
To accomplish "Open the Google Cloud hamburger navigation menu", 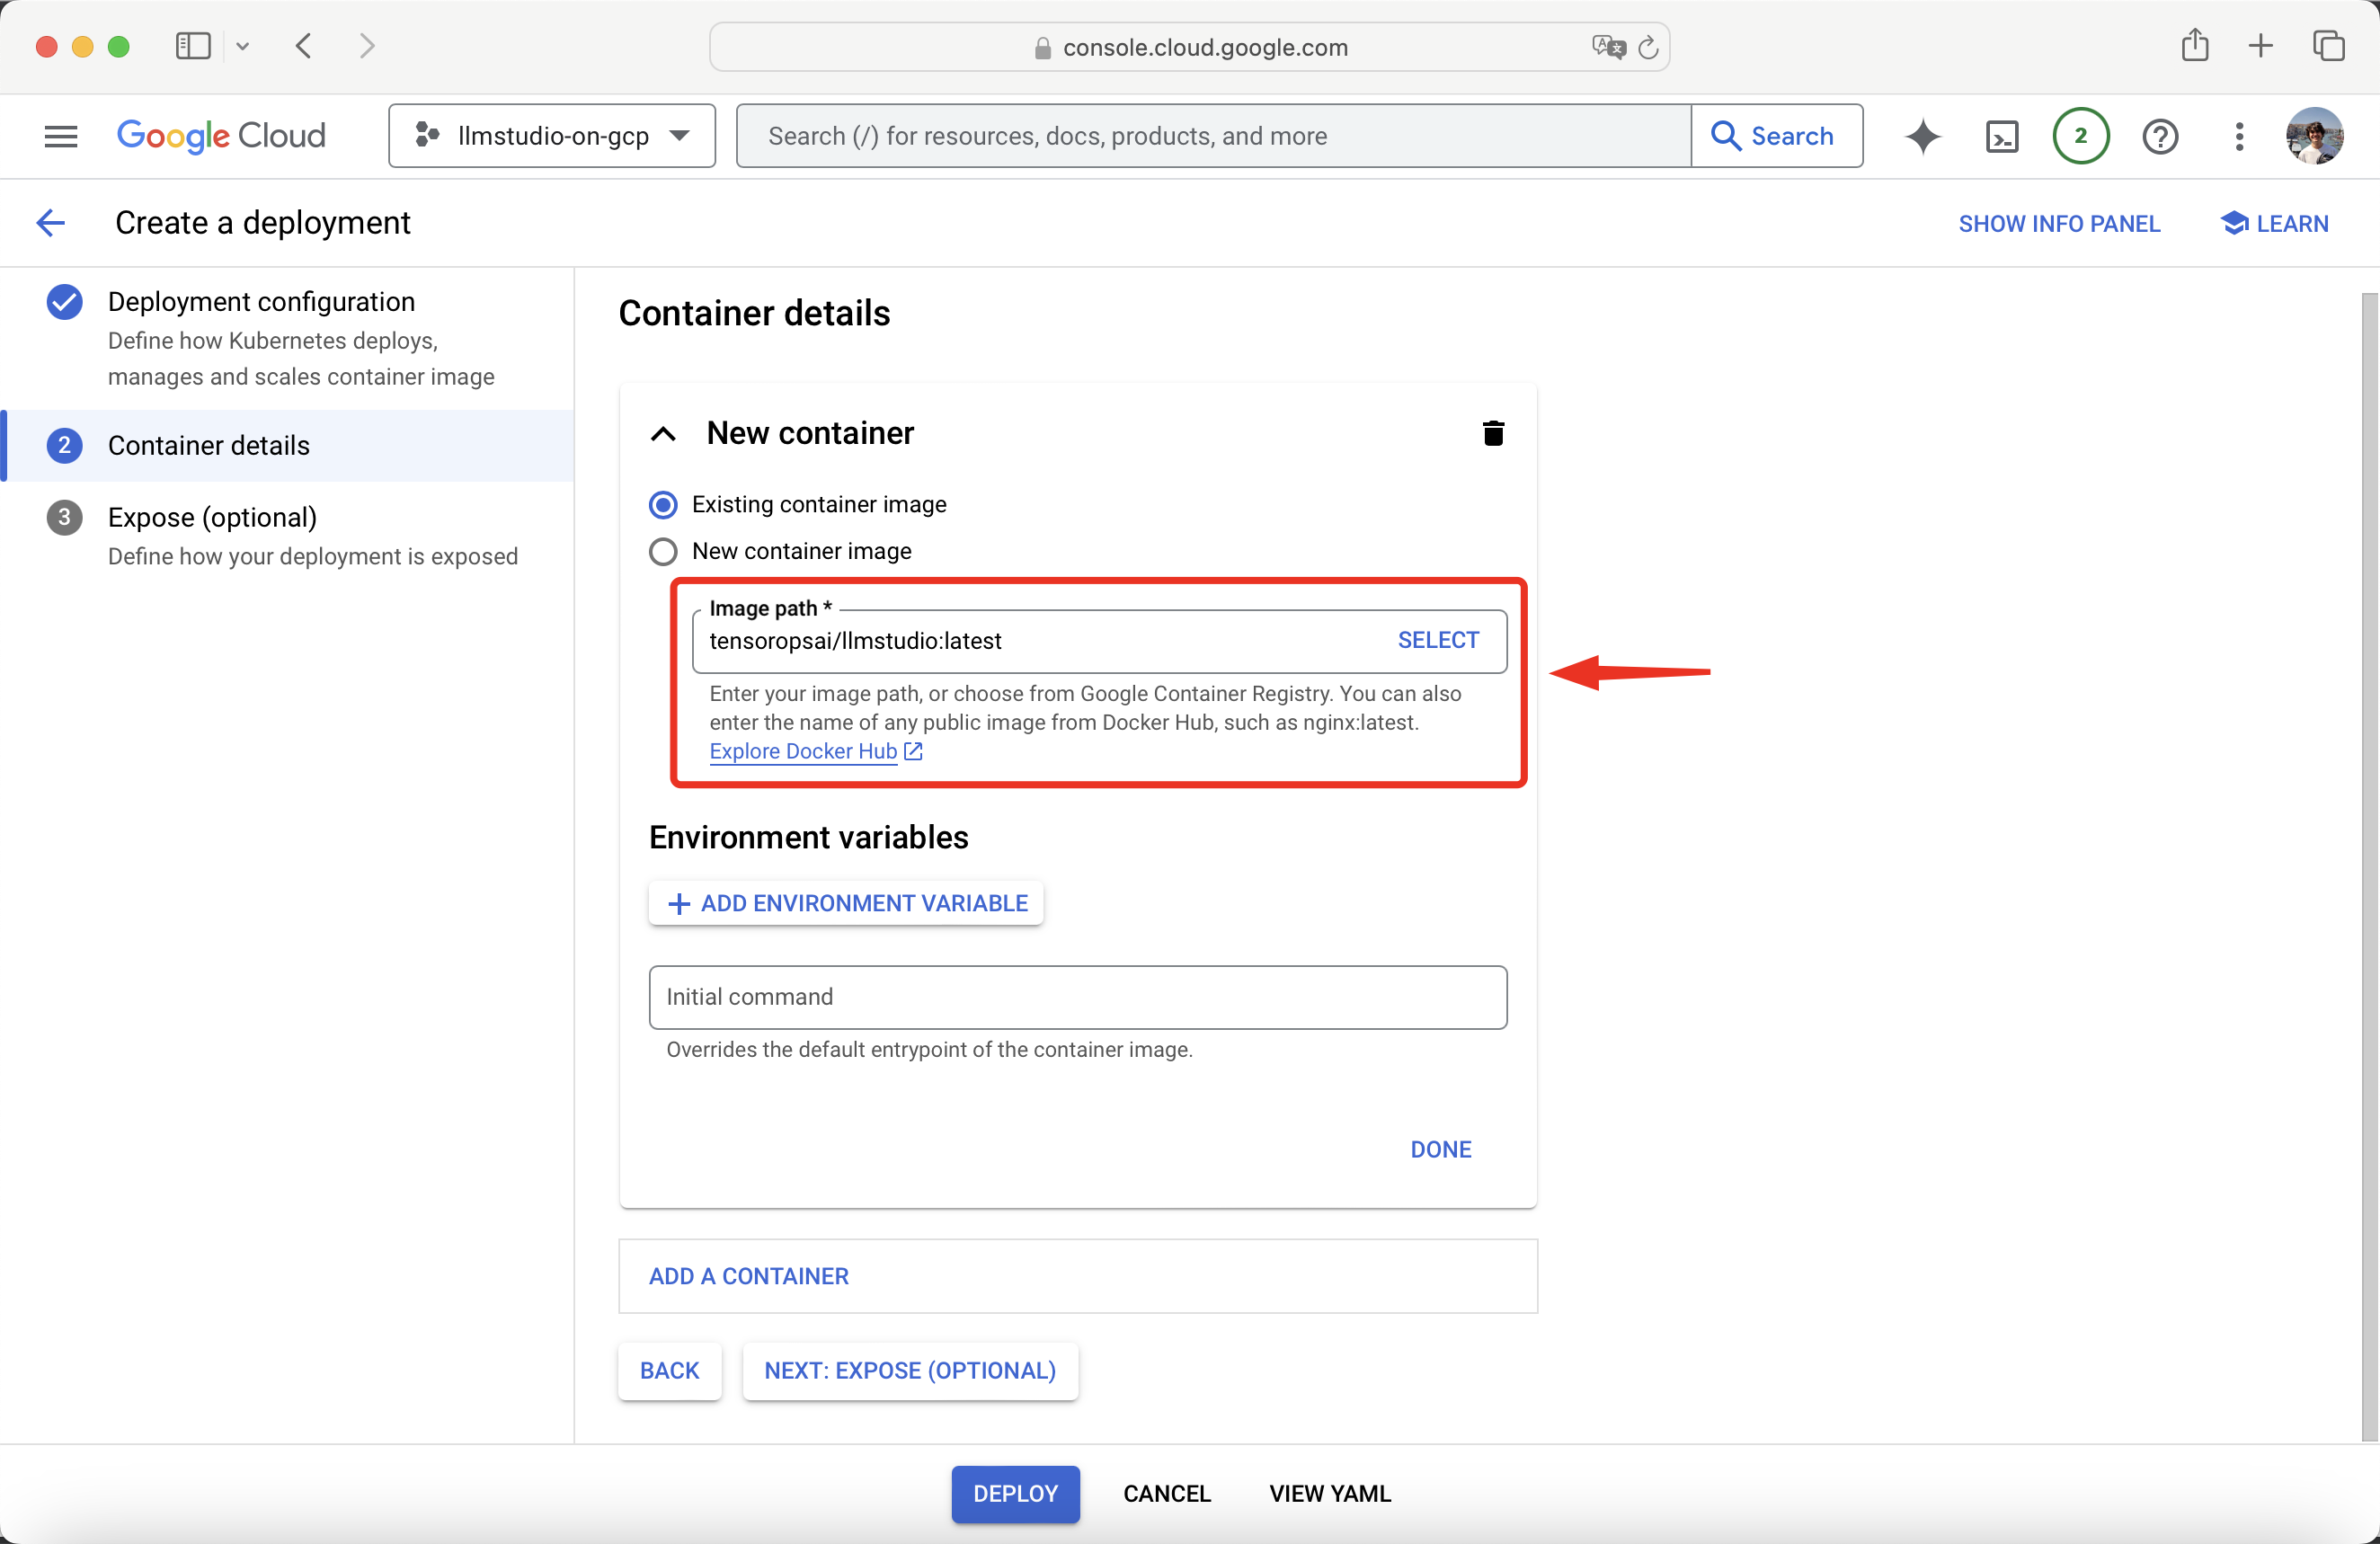I will click(61, 136).
